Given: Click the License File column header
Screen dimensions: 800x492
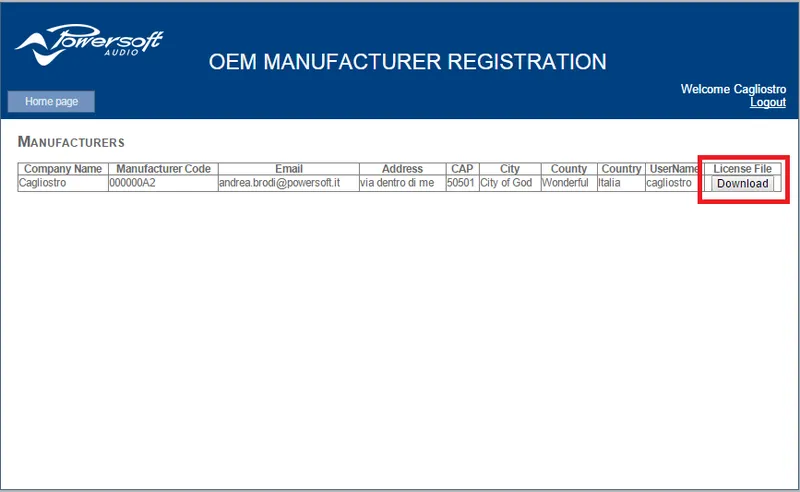Looking at the screenshot, I should pyautogui.click(x=742, y=169).
